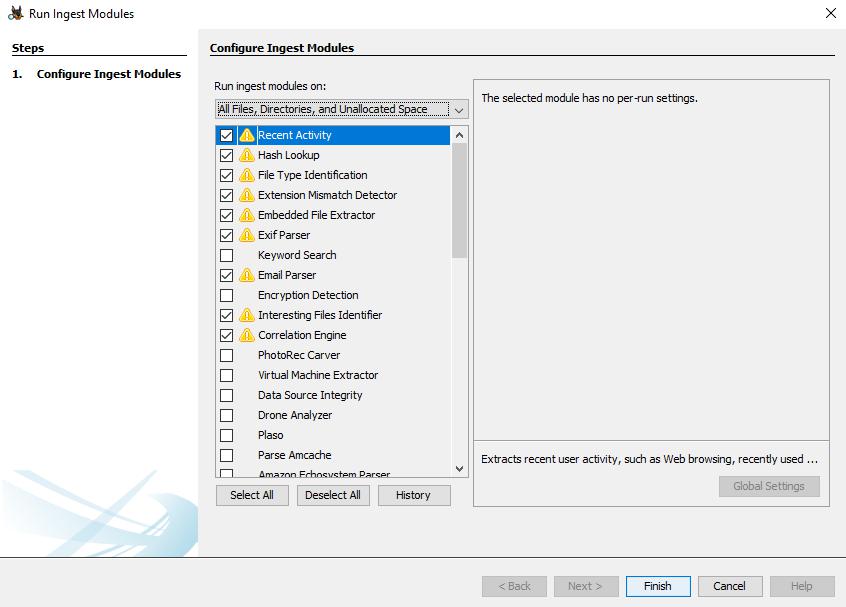
Task: Click warning icon next to Correlation Engine
Action: [246, 335]
